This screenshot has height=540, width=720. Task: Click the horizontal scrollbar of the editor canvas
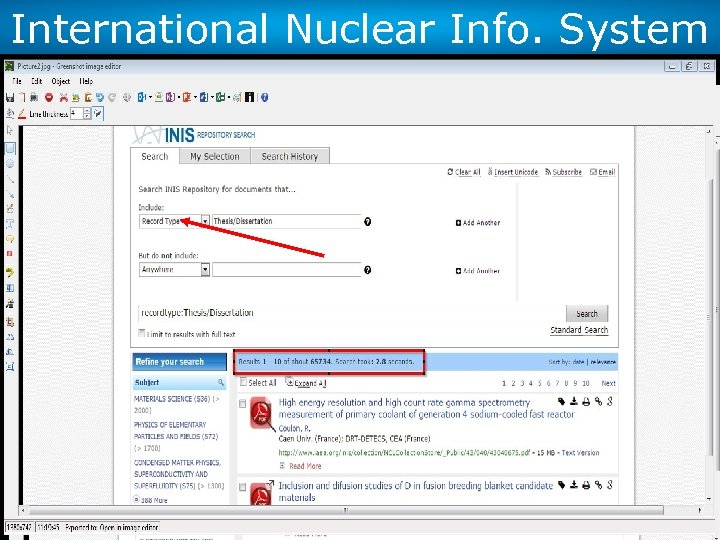[x=347, y=510]
